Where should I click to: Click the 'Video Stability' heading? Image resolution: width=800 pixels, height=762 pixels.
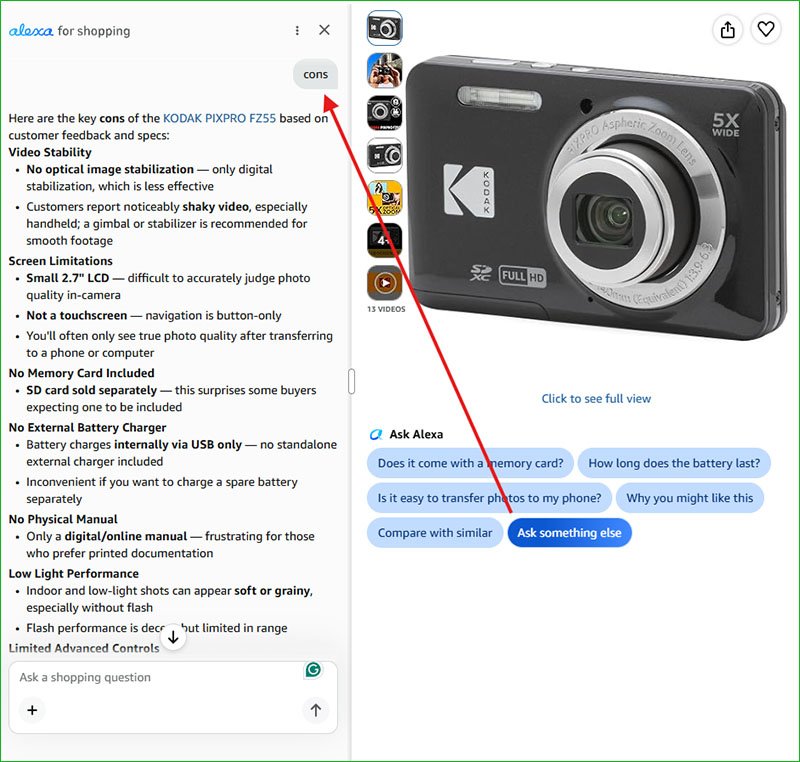pyautogui.click(x=50, y=153)
